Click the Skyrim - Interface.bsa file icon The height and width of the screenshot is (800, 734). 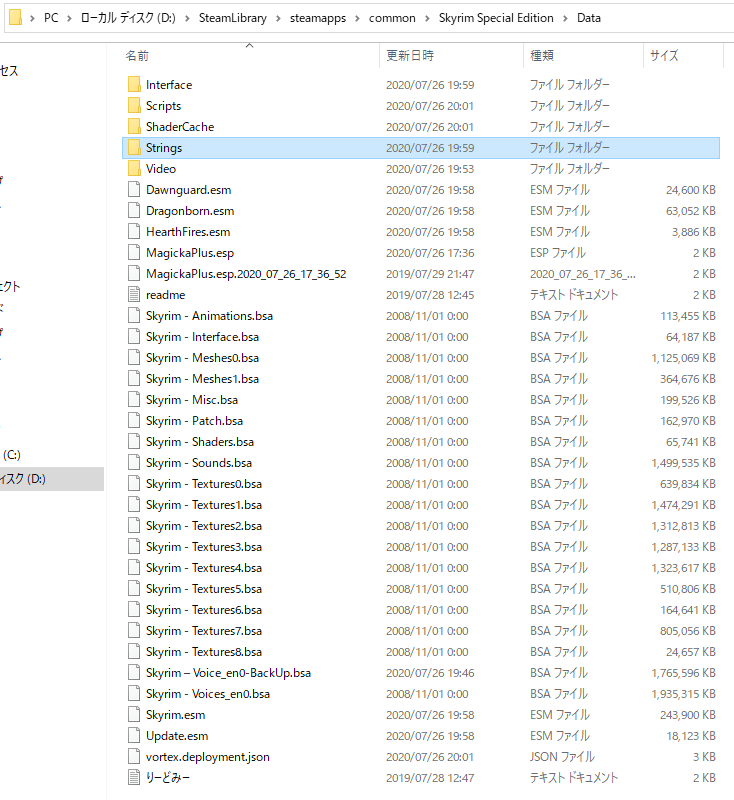(x=134, y=337)
